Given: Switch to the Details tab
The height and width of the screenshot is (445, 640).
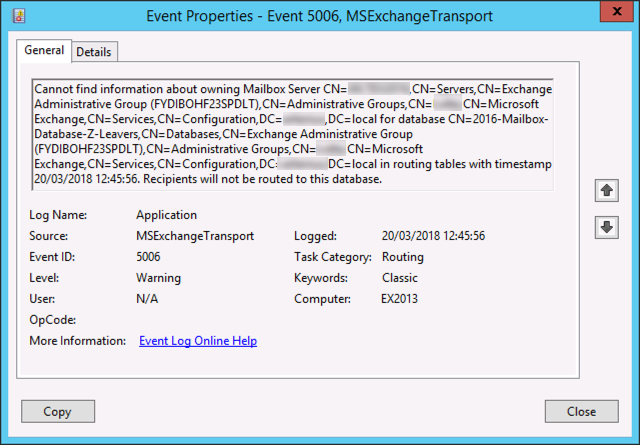Looking at the screenshot, I should tap(94, 52).
